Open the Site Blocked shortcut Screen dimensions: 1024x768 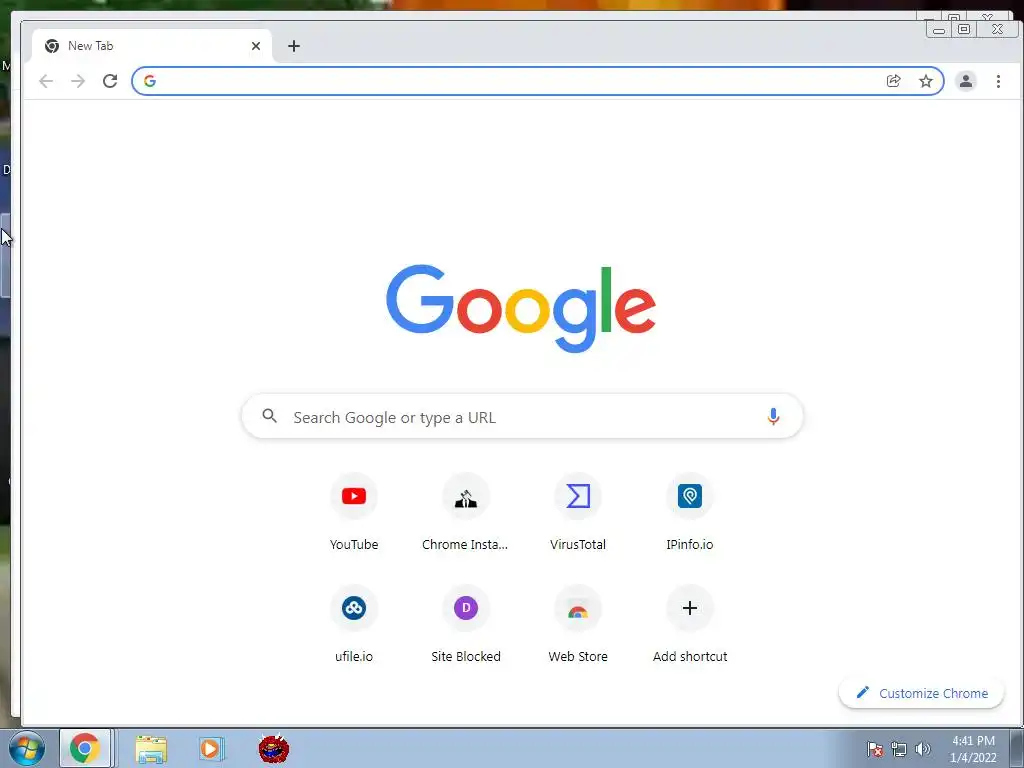click(465, 625)
